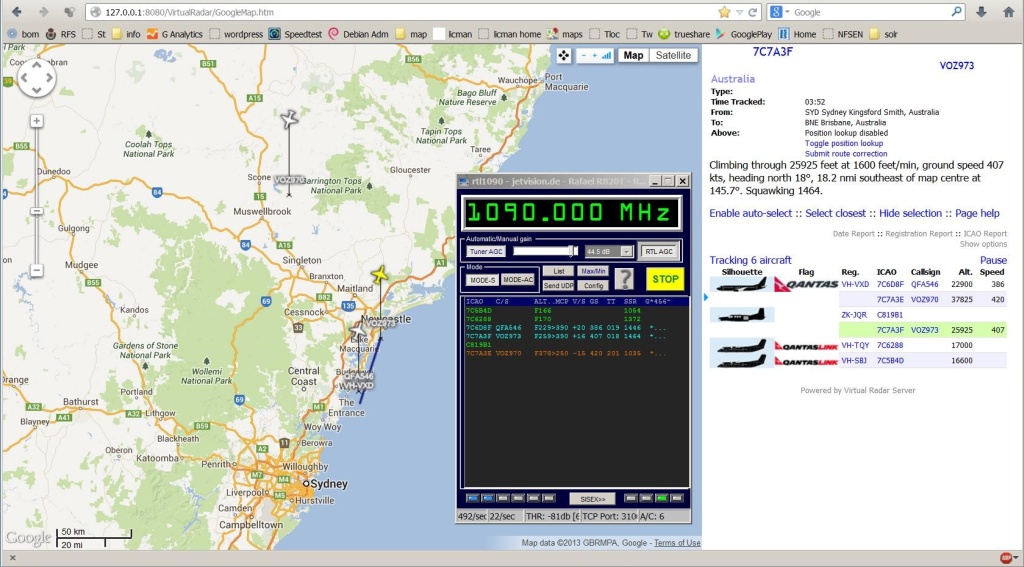Open the Debian Adm bookmark
The width and height of the screenshot is (1024, 567).
point(358,34)
